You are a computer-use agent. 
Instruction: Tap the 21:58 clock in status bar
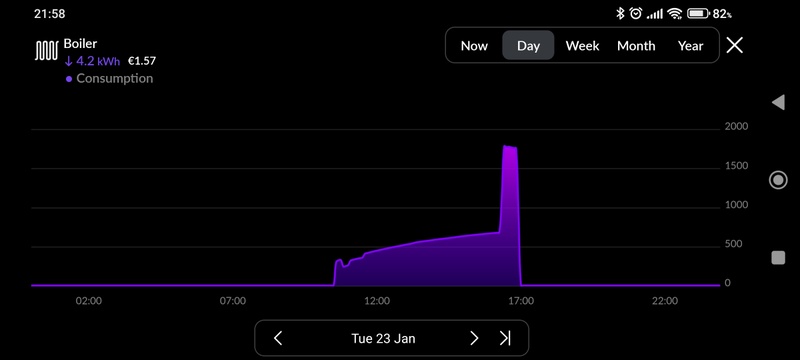click(x=49, y=14)
